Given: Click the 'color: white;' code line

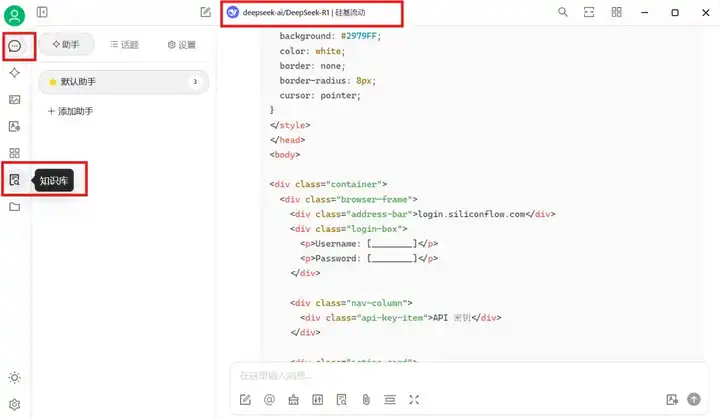Looking at the screenshot, I should (312, 51).
